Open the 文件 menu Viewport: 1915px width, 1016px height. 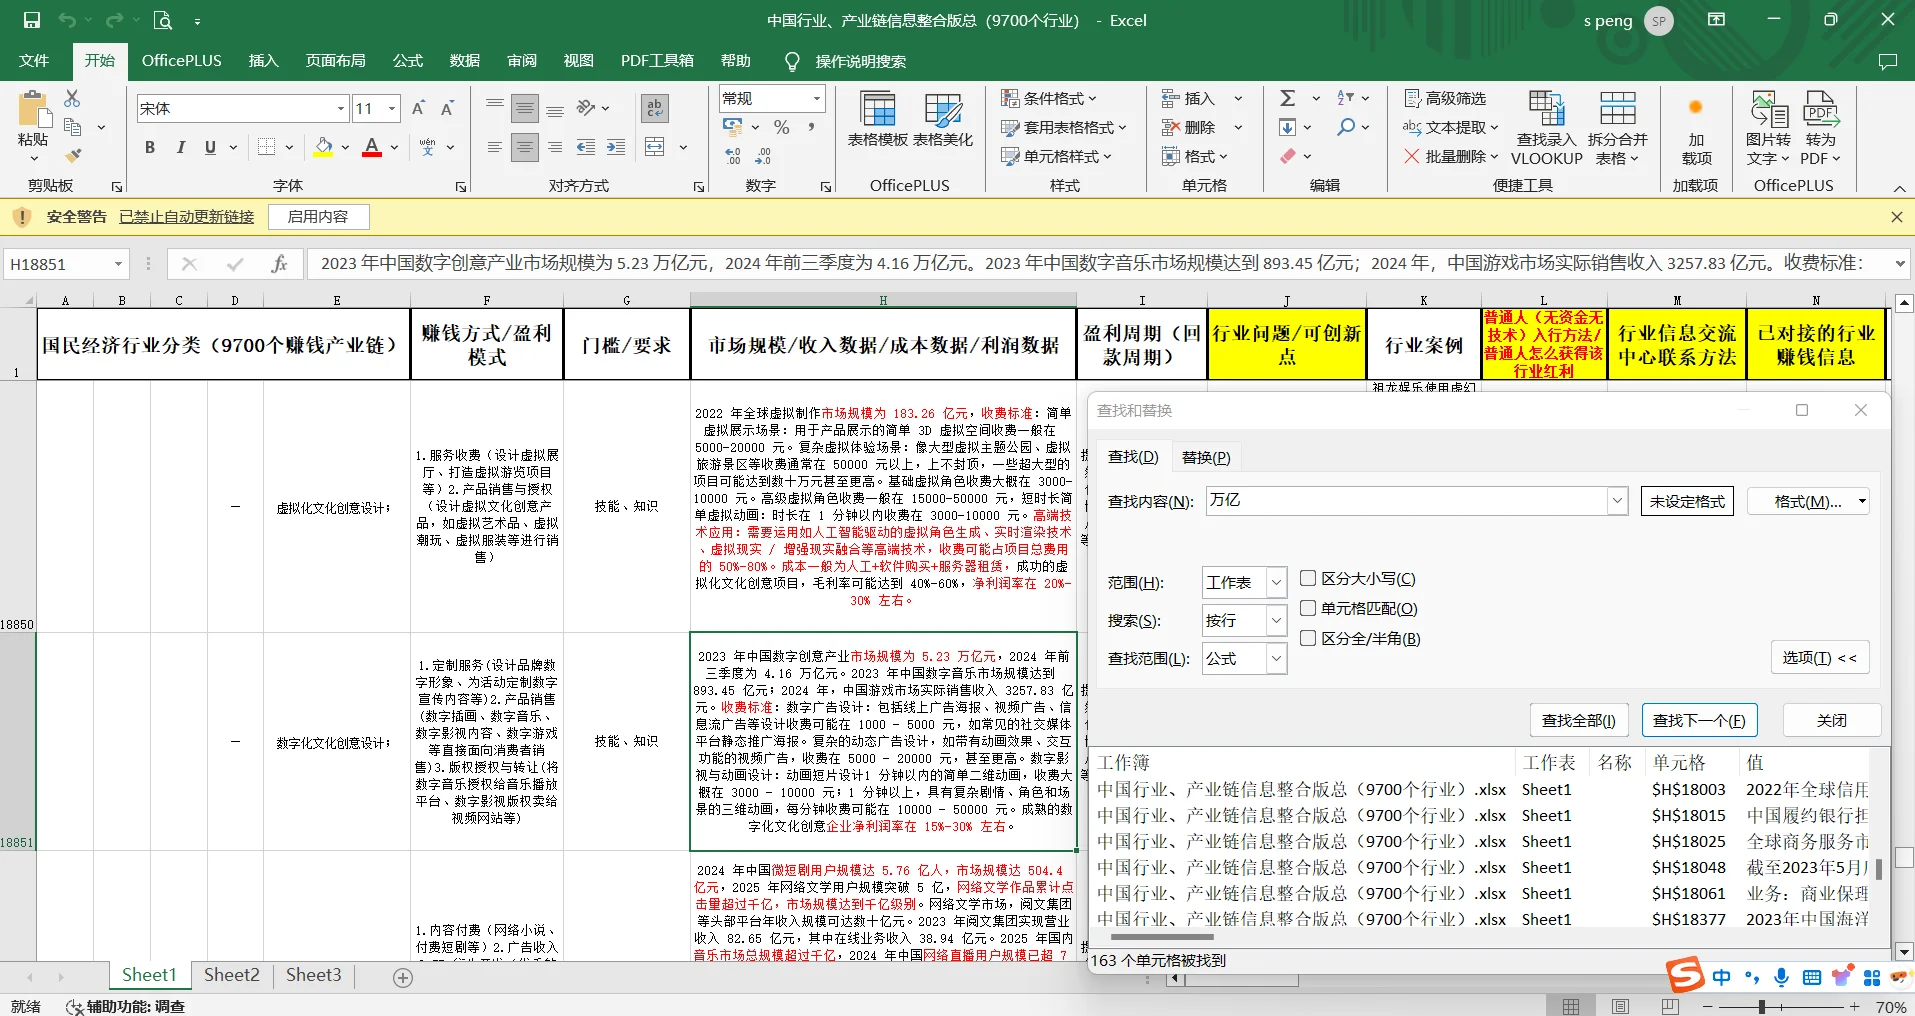click(34, 61)
